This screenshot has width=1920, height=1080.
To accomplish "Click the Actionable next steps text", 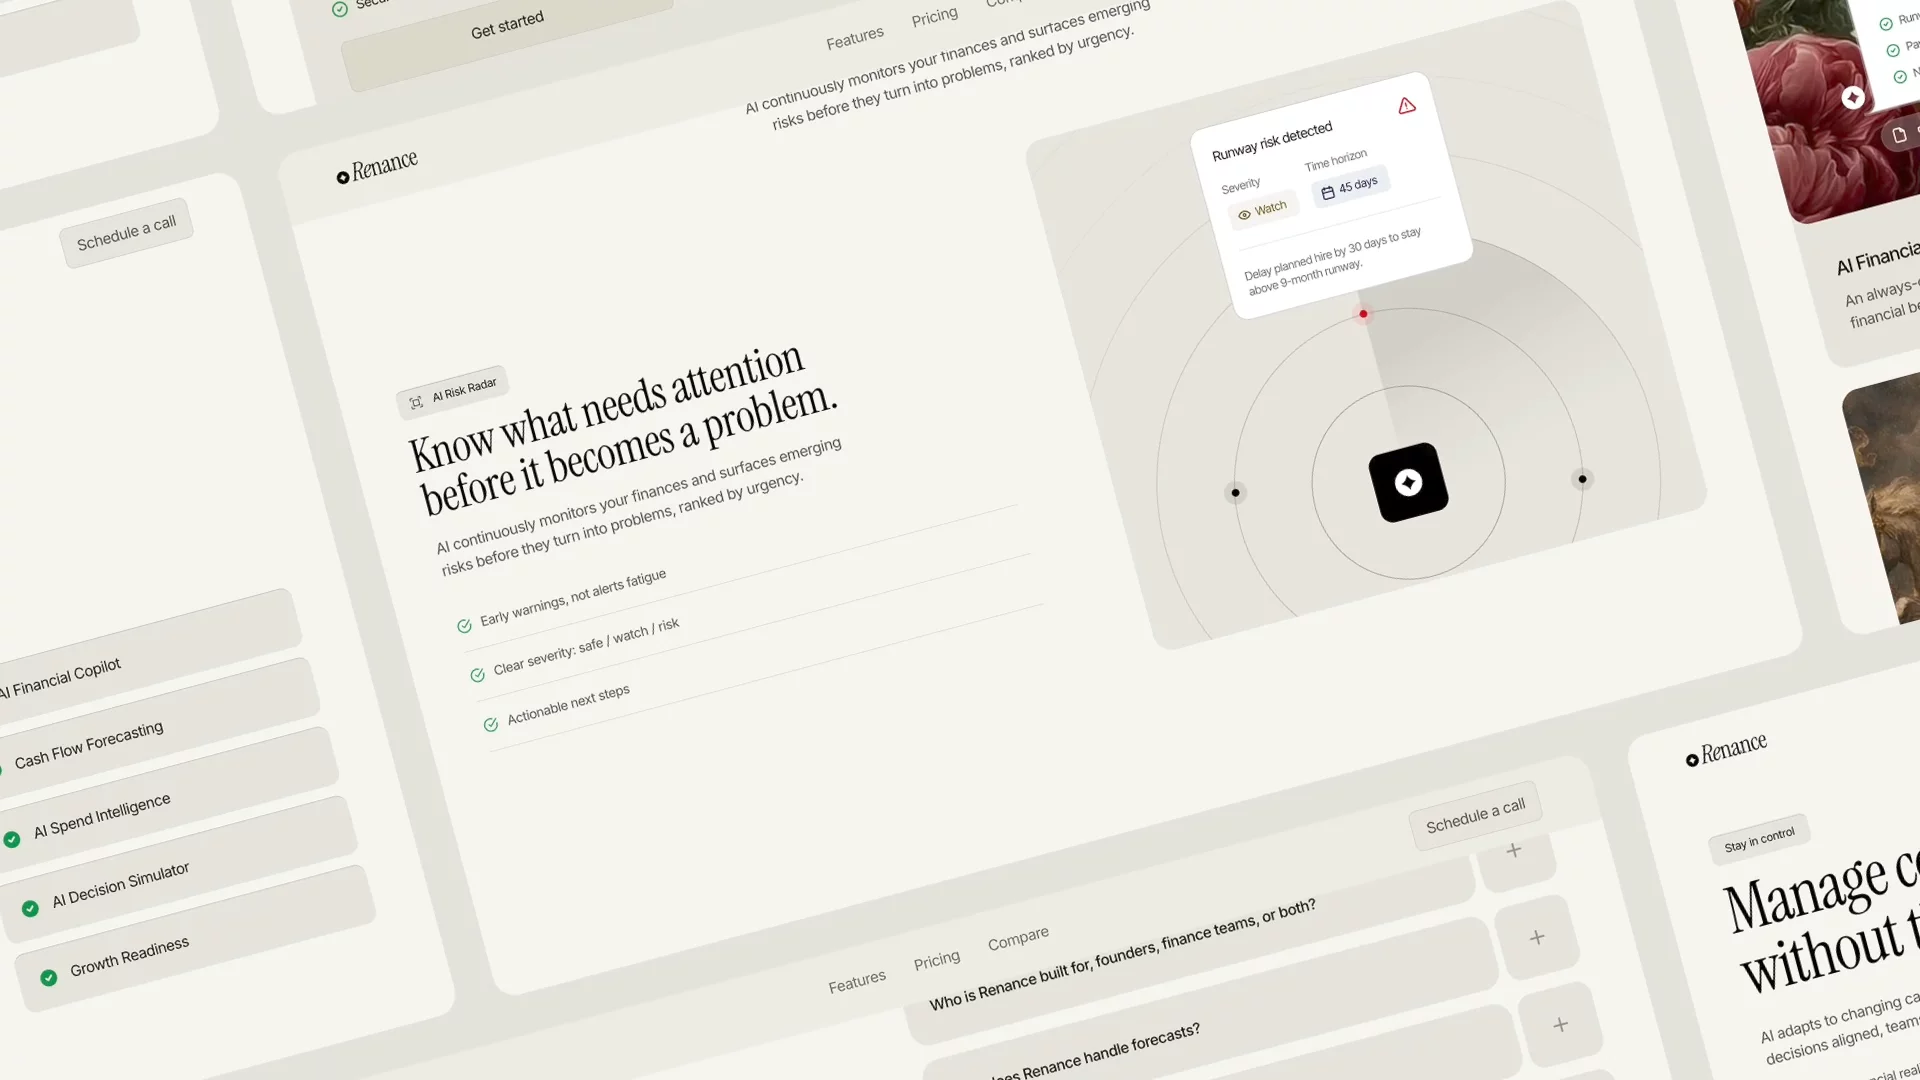I will 568,705.
